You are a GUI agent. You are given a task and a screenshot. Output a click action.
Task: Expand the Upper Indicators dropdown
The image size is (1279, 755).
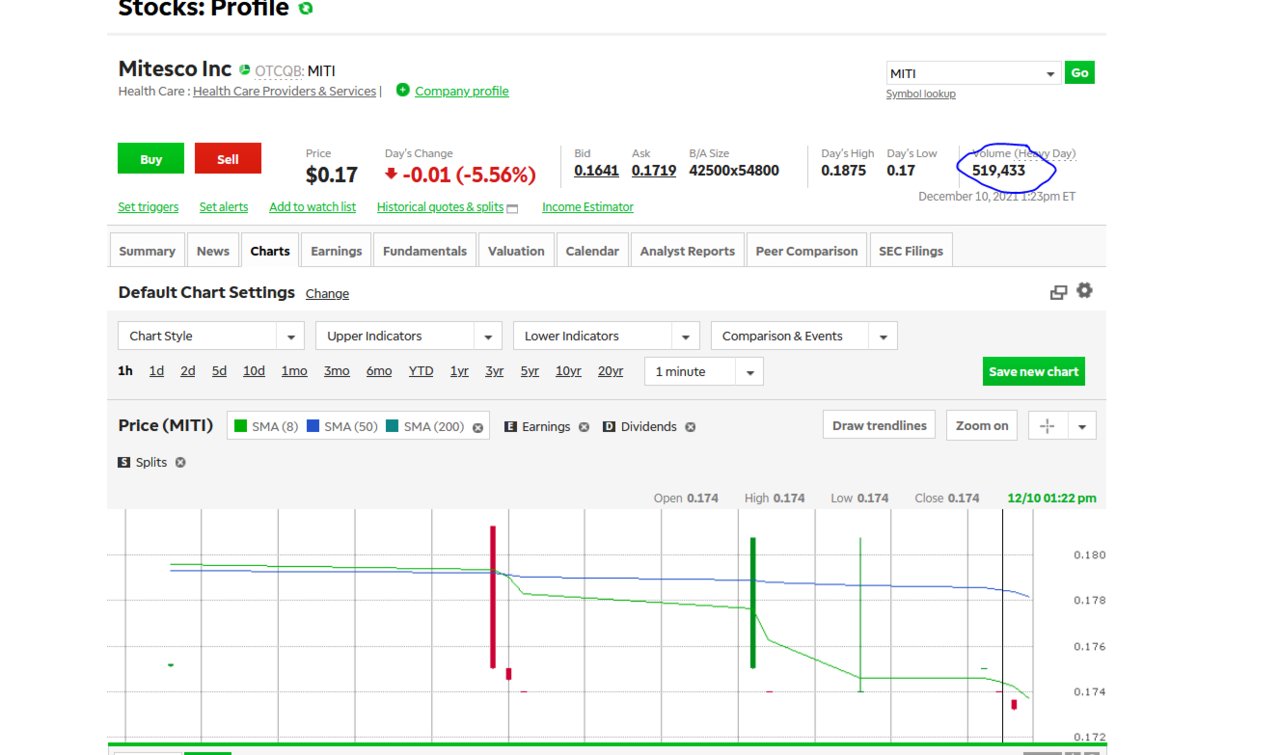coord(408,336)
